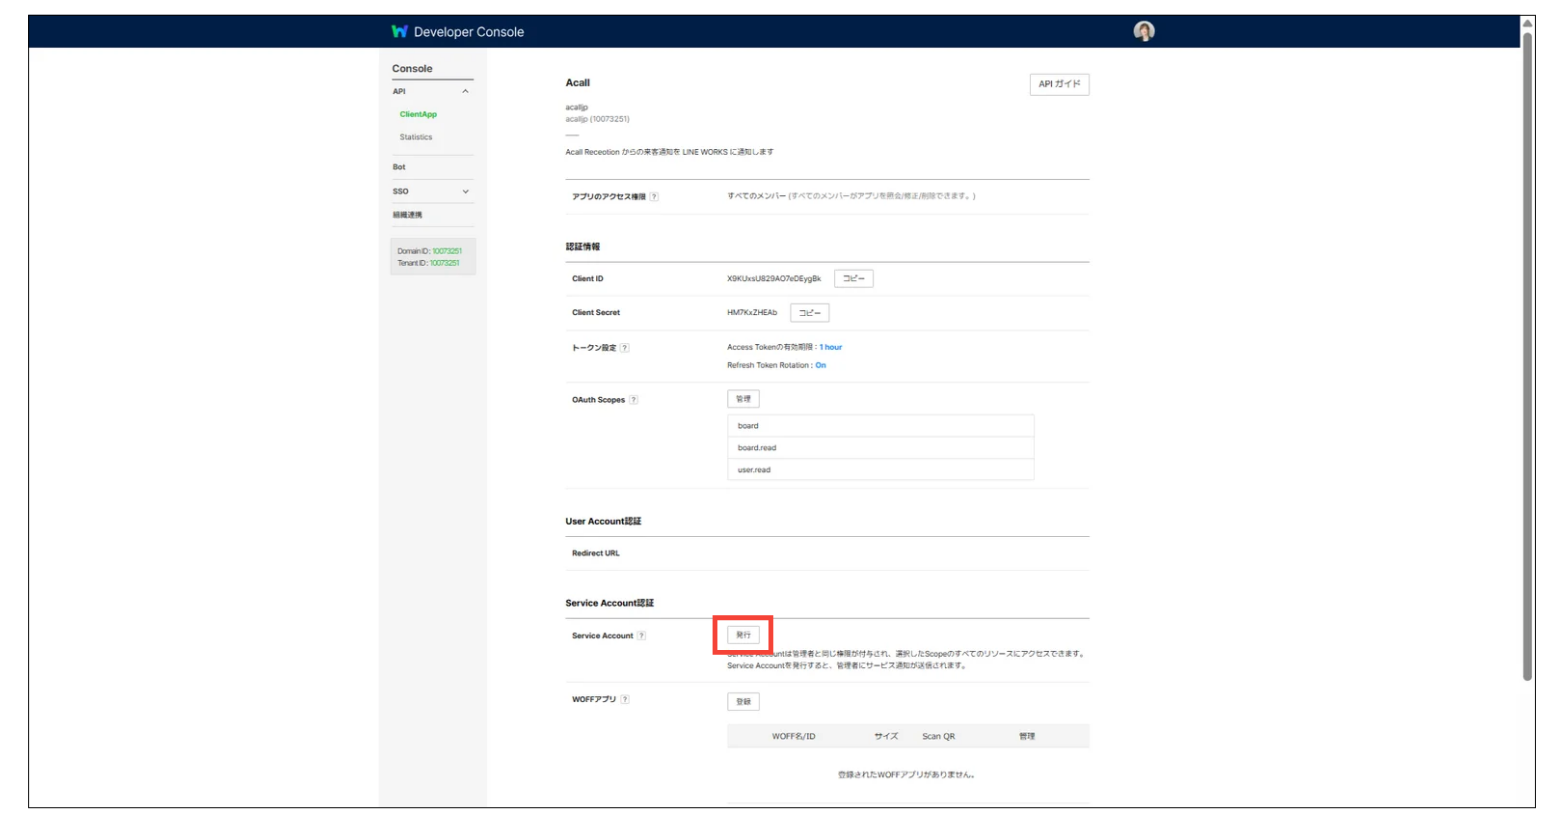Go to Bot in the sidebar
Viewport: 1563px width, 822px height.
click(399, 167)
